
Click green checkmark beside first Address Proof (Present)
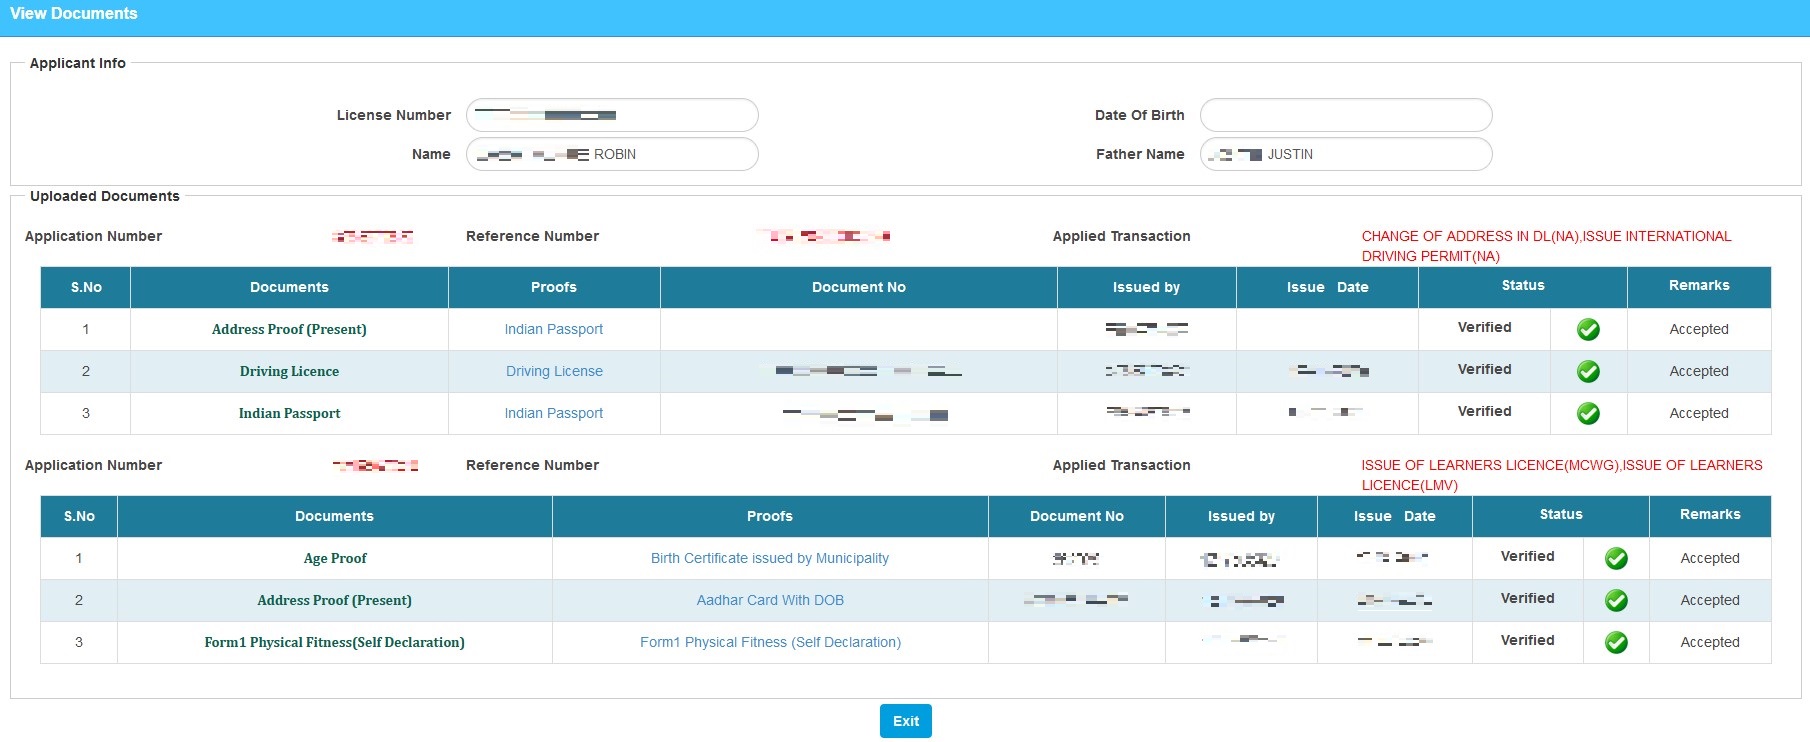click(x=1588, y=329)
